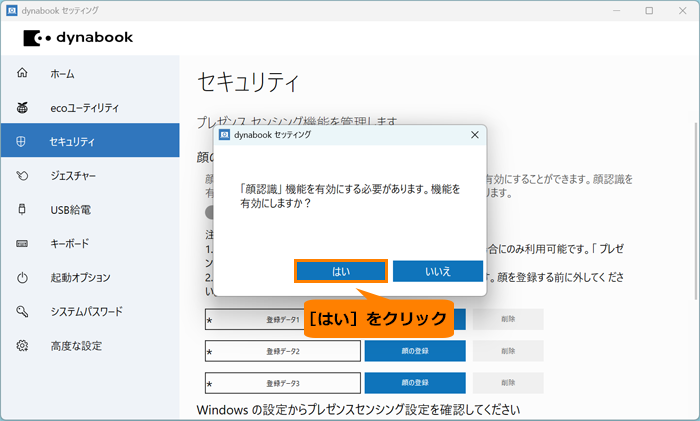The height and width of the screenshot is (421, 700).
Task: Maximize the dynabook セッティング window
Action: [649, 11]
